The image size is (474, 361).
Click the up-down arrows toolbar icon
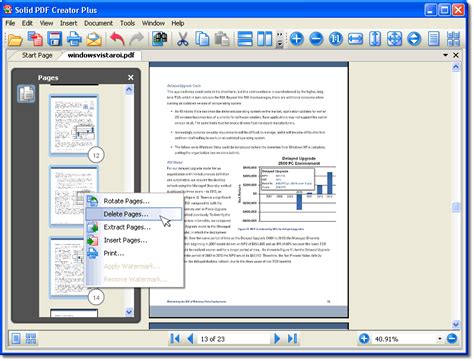(x=414, y=39)
